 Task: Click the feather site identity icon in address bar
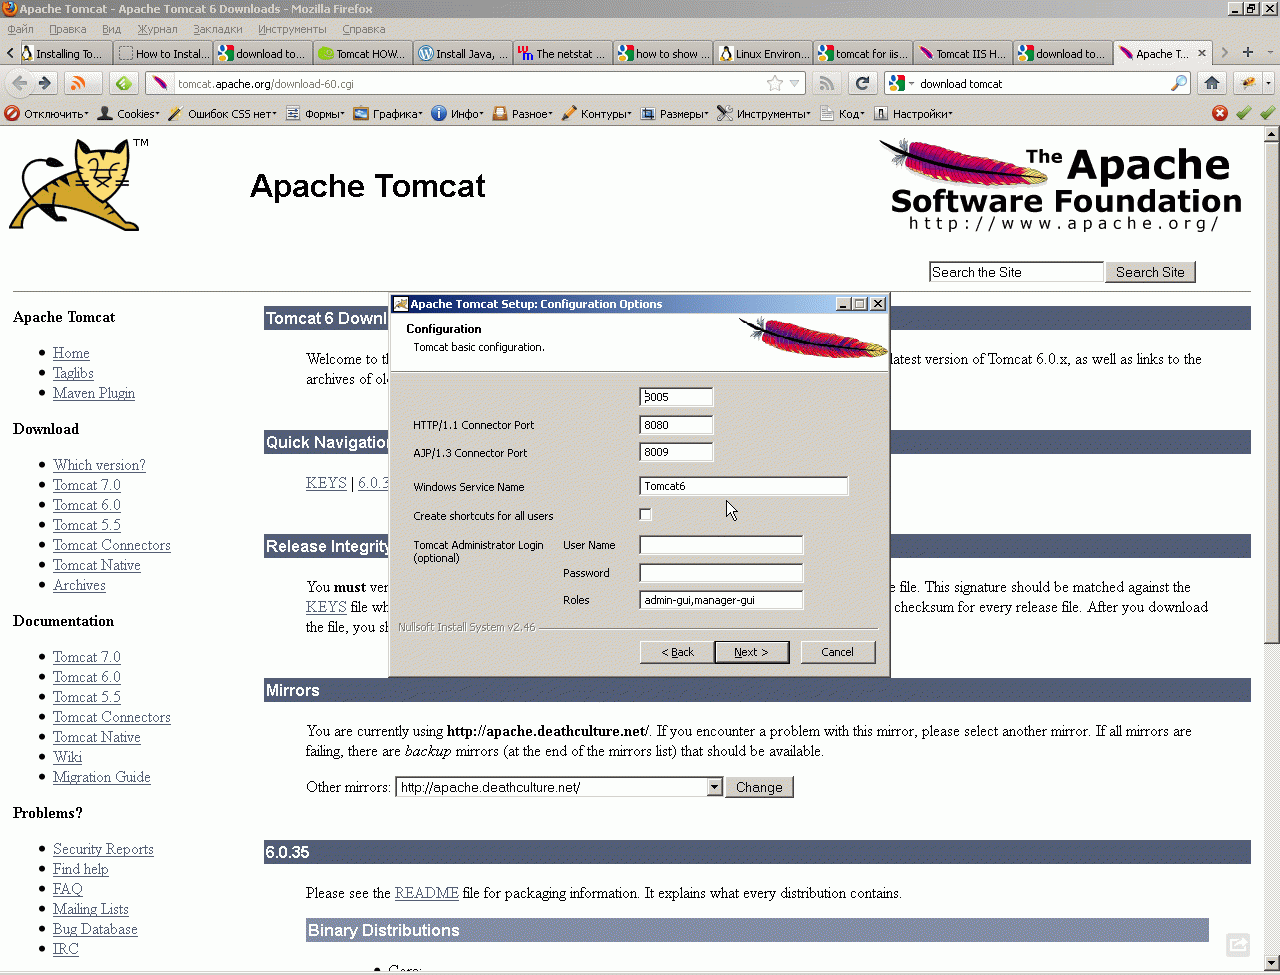[160, 83]
